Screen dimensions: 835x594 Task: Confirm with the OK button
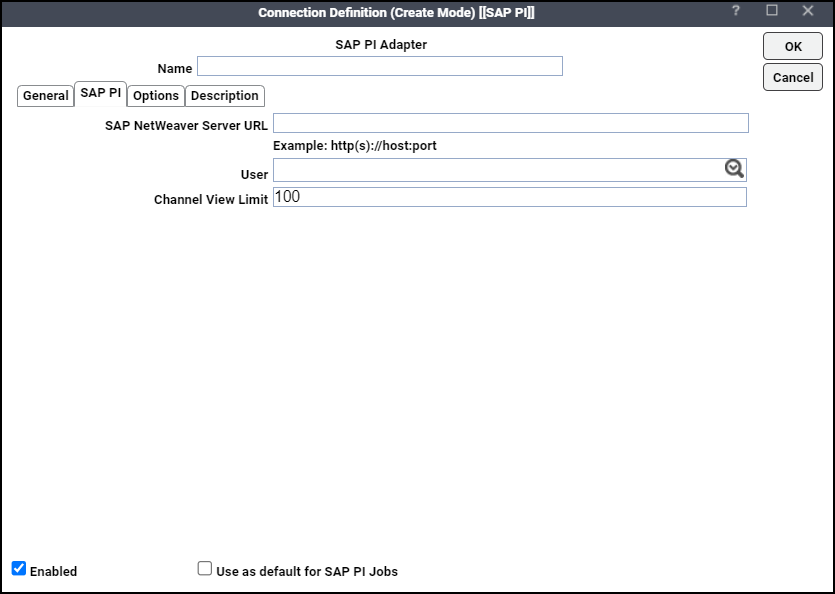[793, 46]
